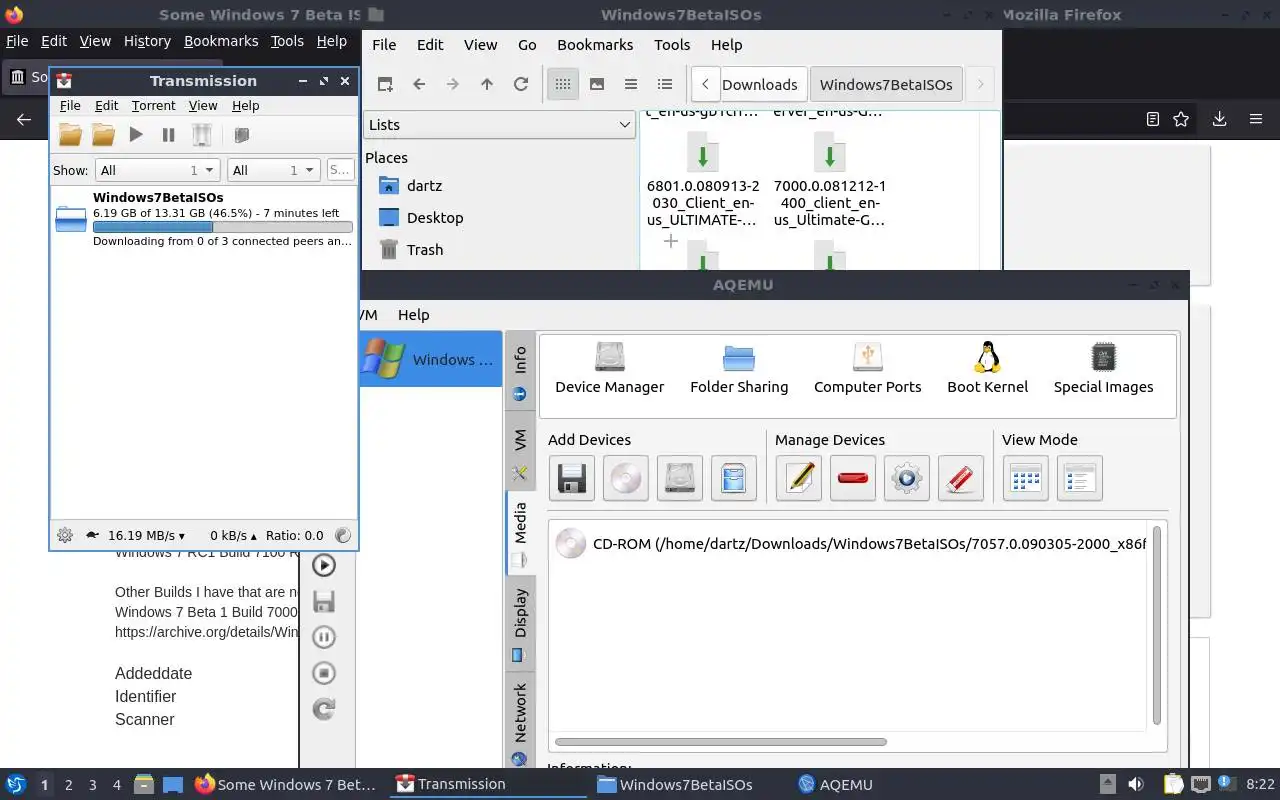Edit the selected device with the pencil icon
Image resolution: width=1280 pixels, height=800 pixels.
click(x=799, y=478)
